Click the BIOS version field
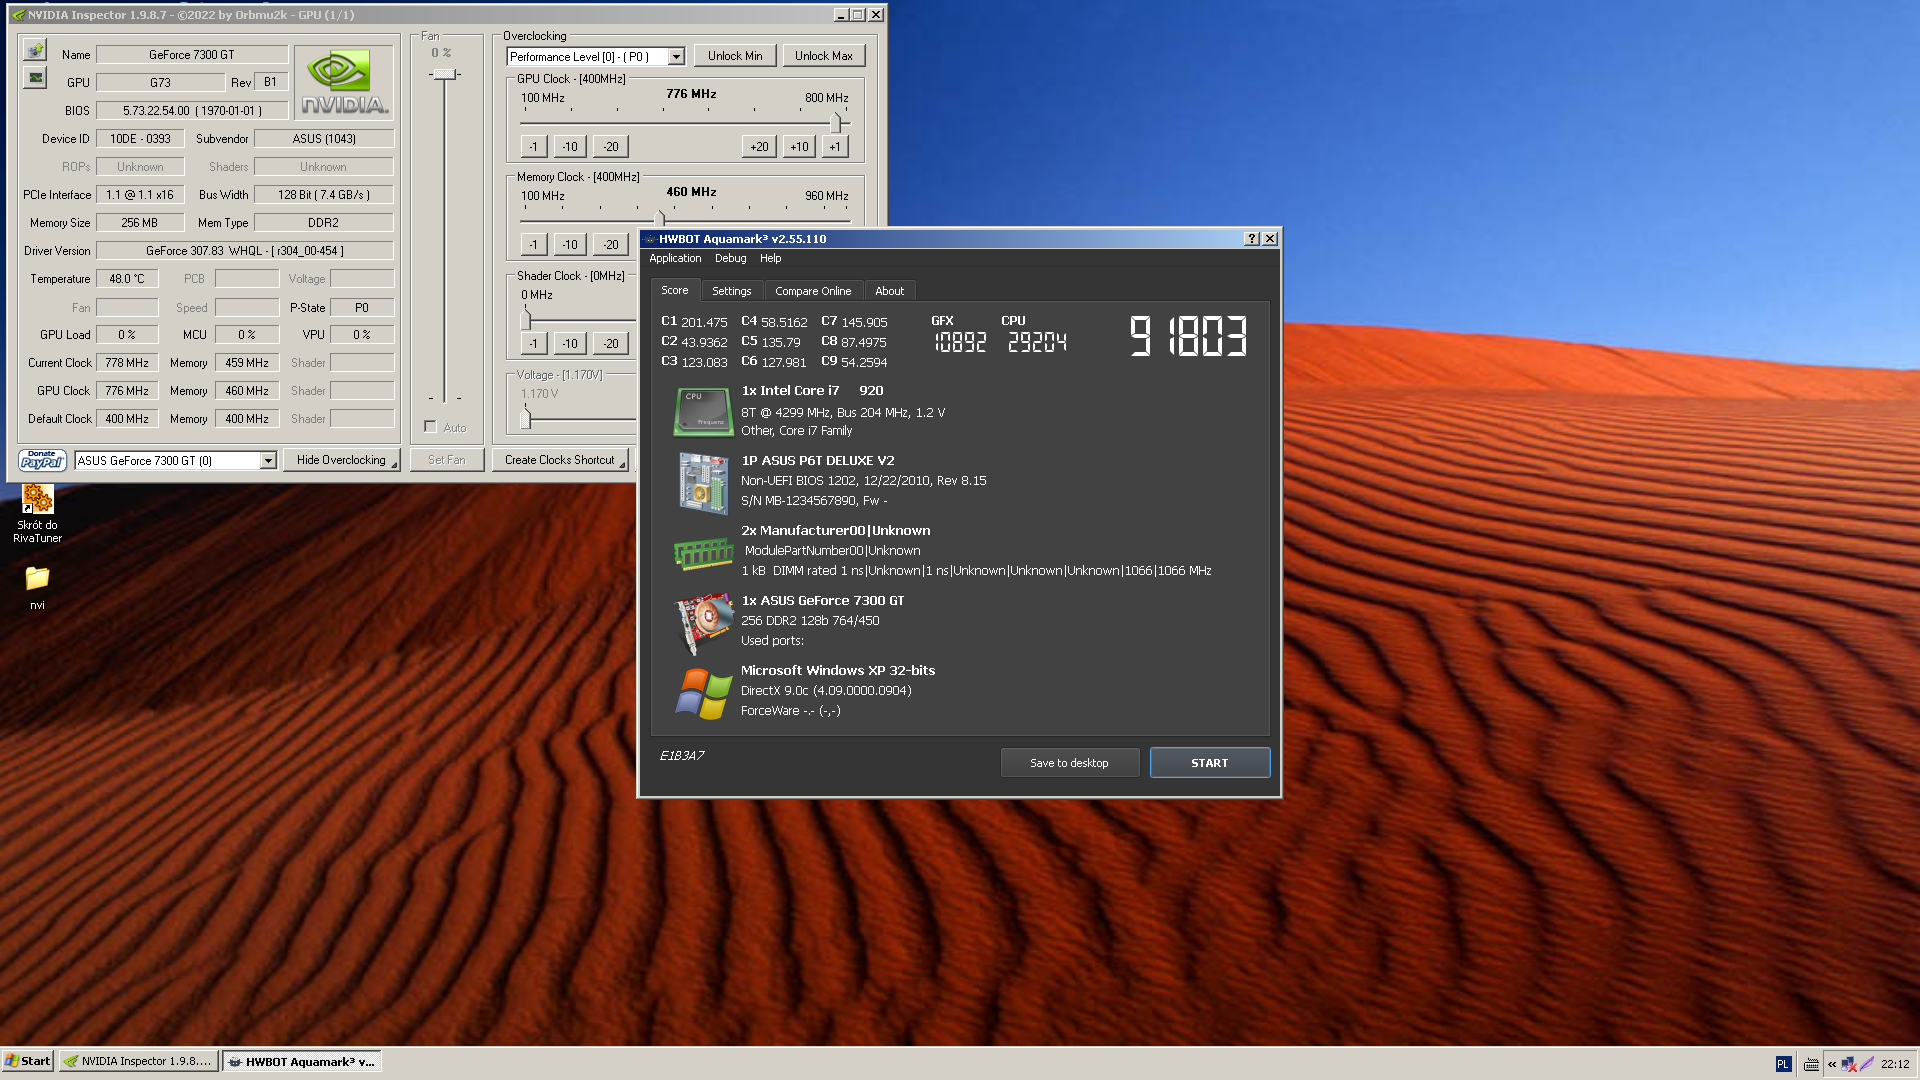The height and width of the screenshot is (1080, 1920). [192, 111]
